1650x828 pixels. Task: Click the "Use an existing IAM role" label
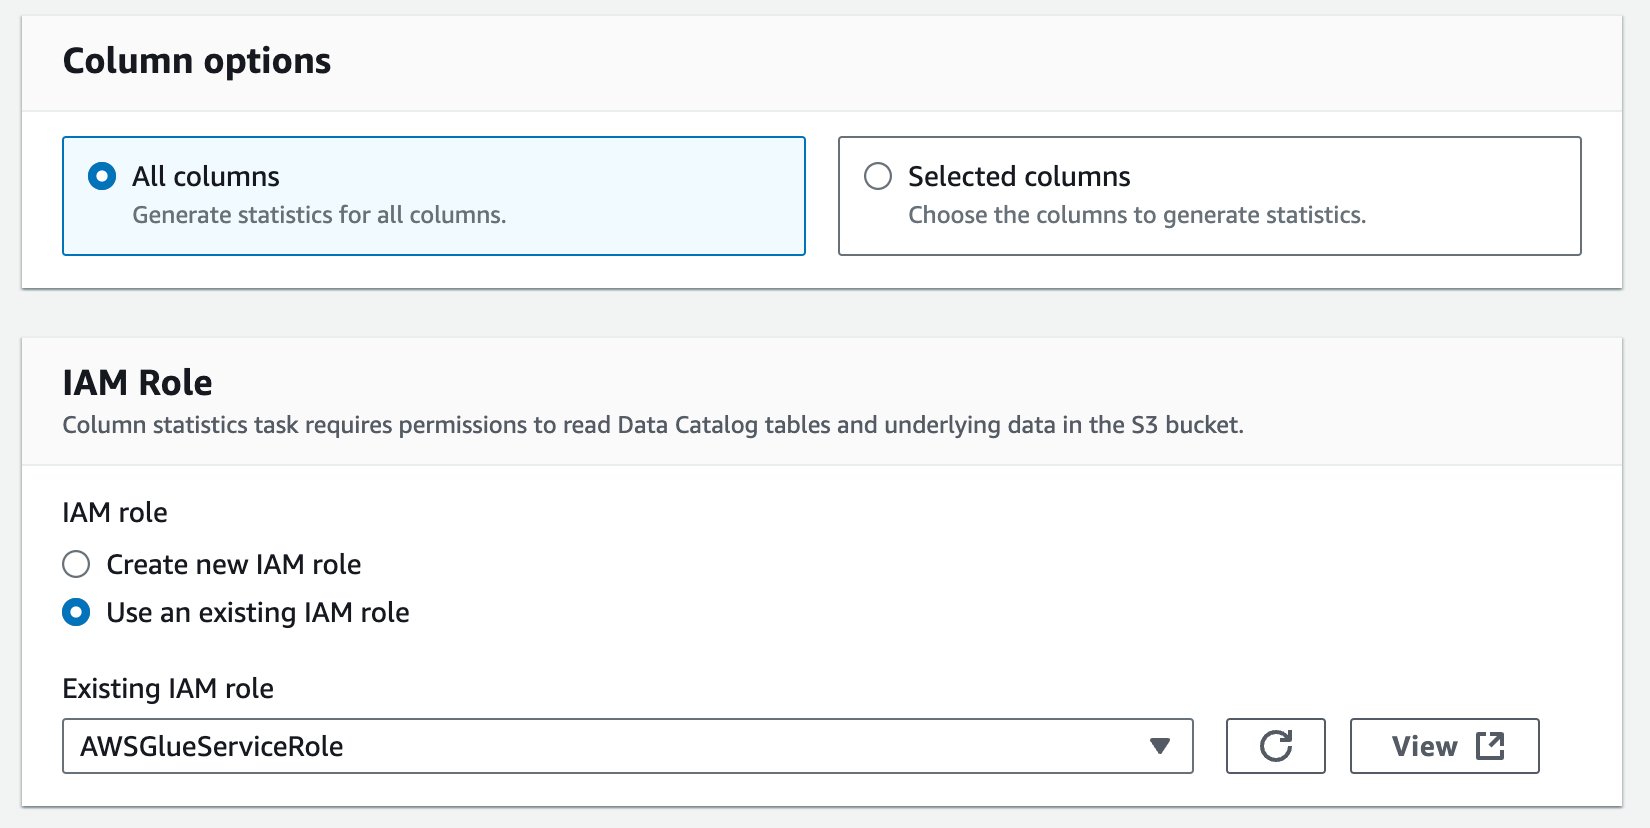[x=258, y=612]
